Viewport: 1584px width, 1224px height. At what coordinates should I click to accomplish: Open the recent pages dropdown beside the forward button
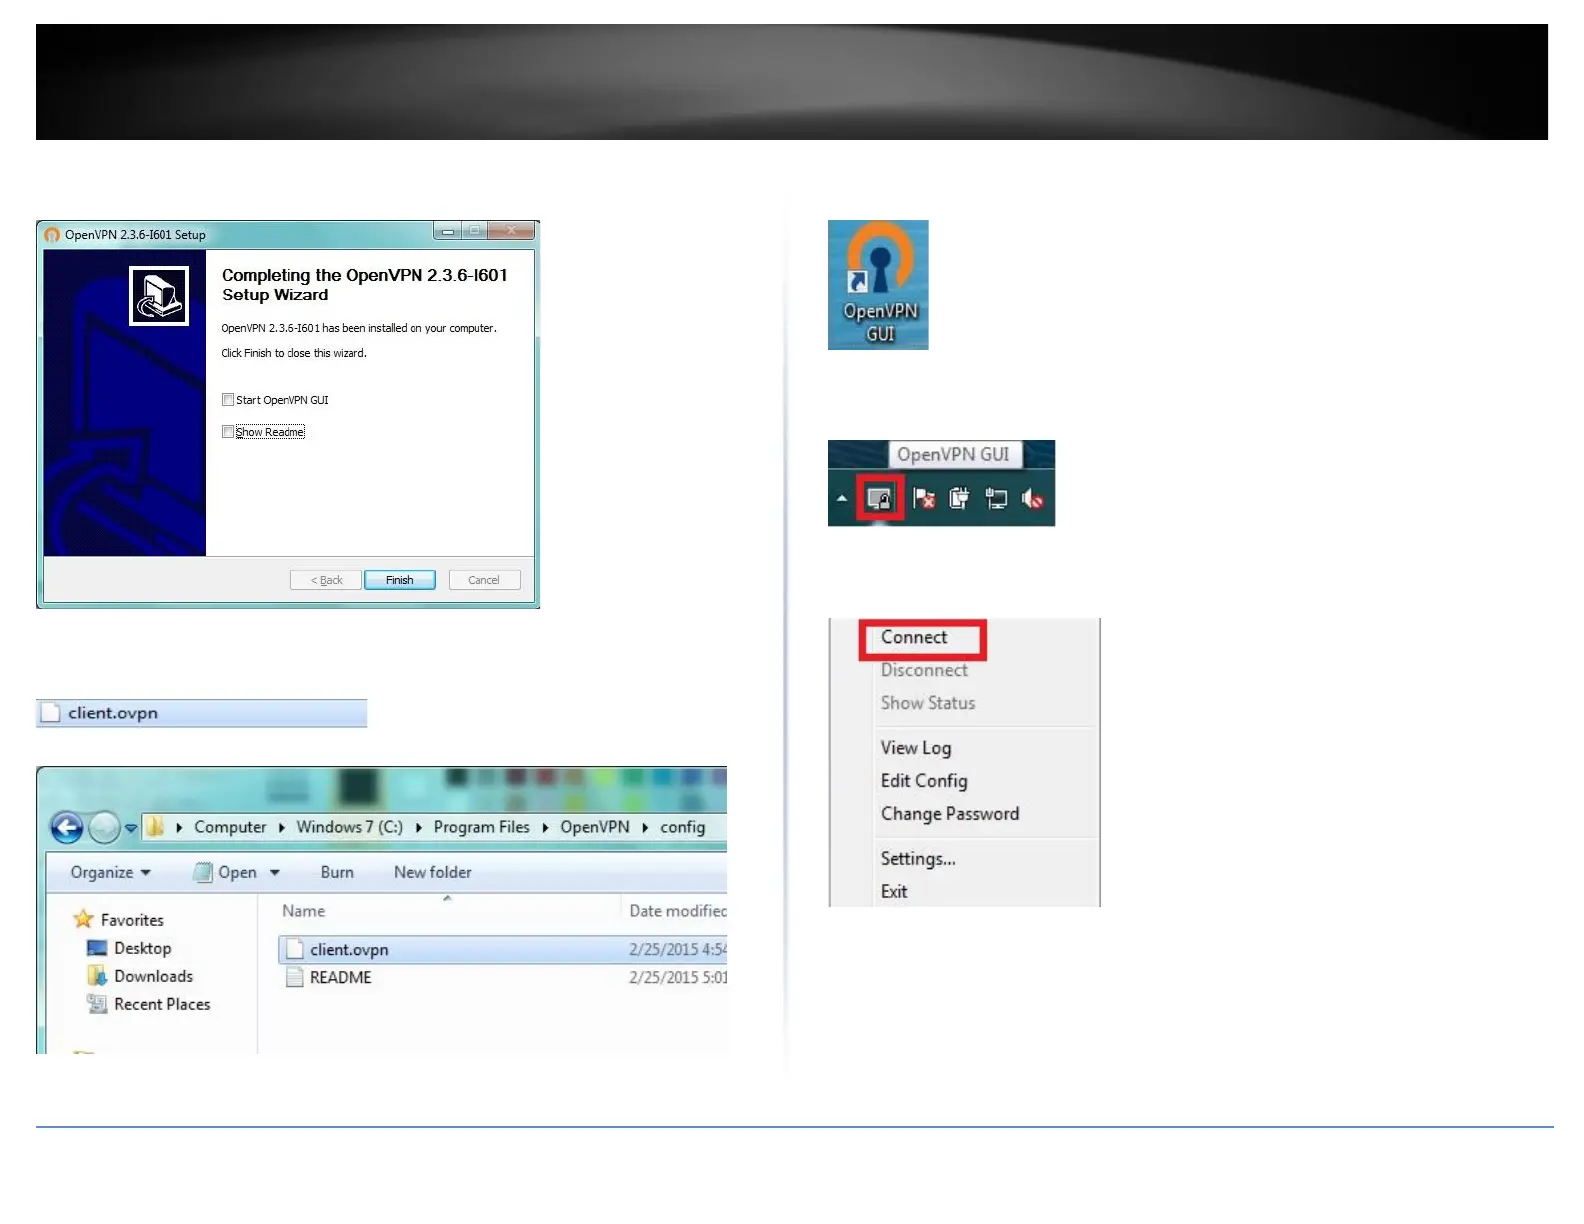click(131, 828)
